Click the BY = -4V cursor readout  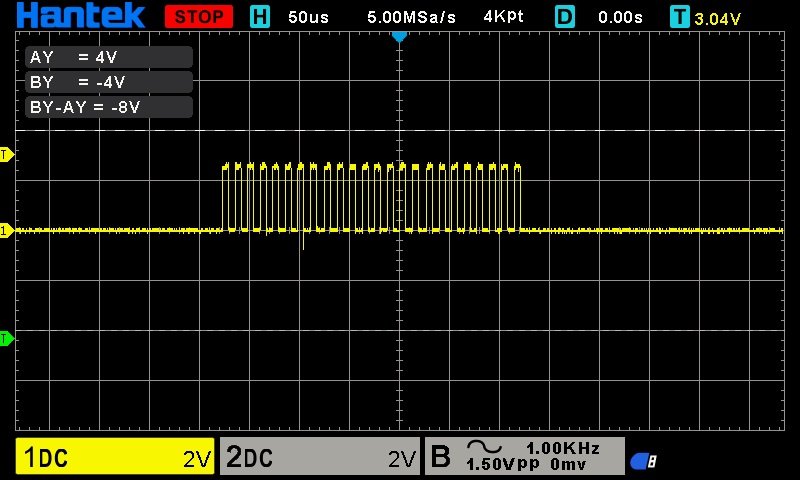109,82
